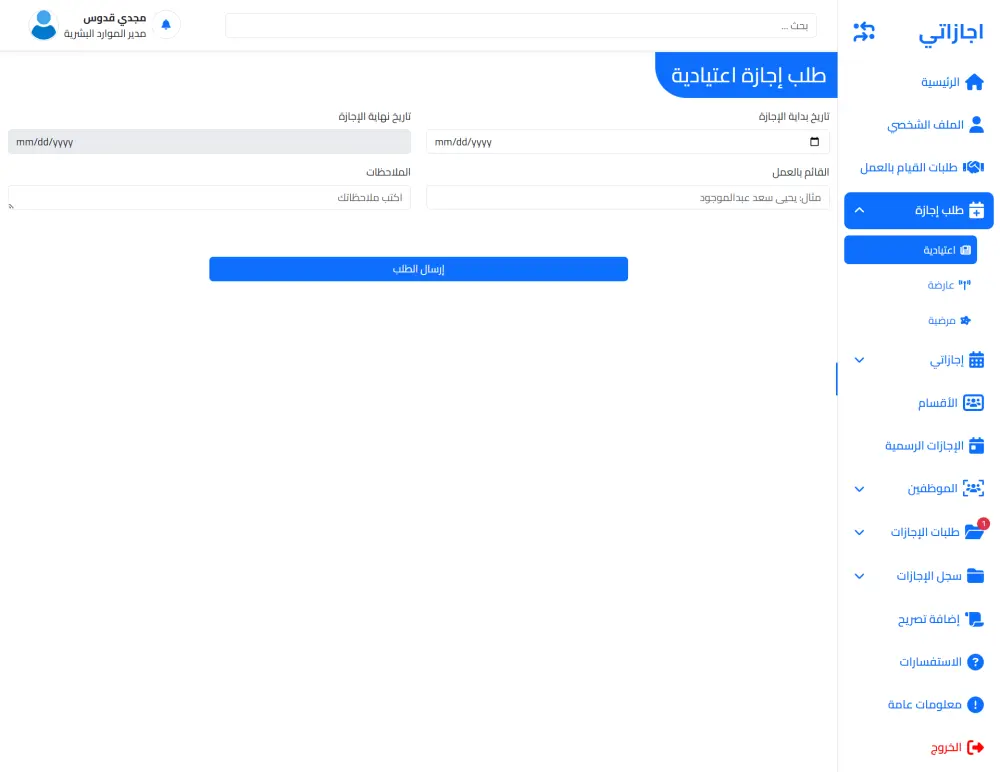Image resolution: width=1000 pixels, height=772 pixels.
Task: Expand the إجازاتي submenu
Action: (x=859, y=360)
